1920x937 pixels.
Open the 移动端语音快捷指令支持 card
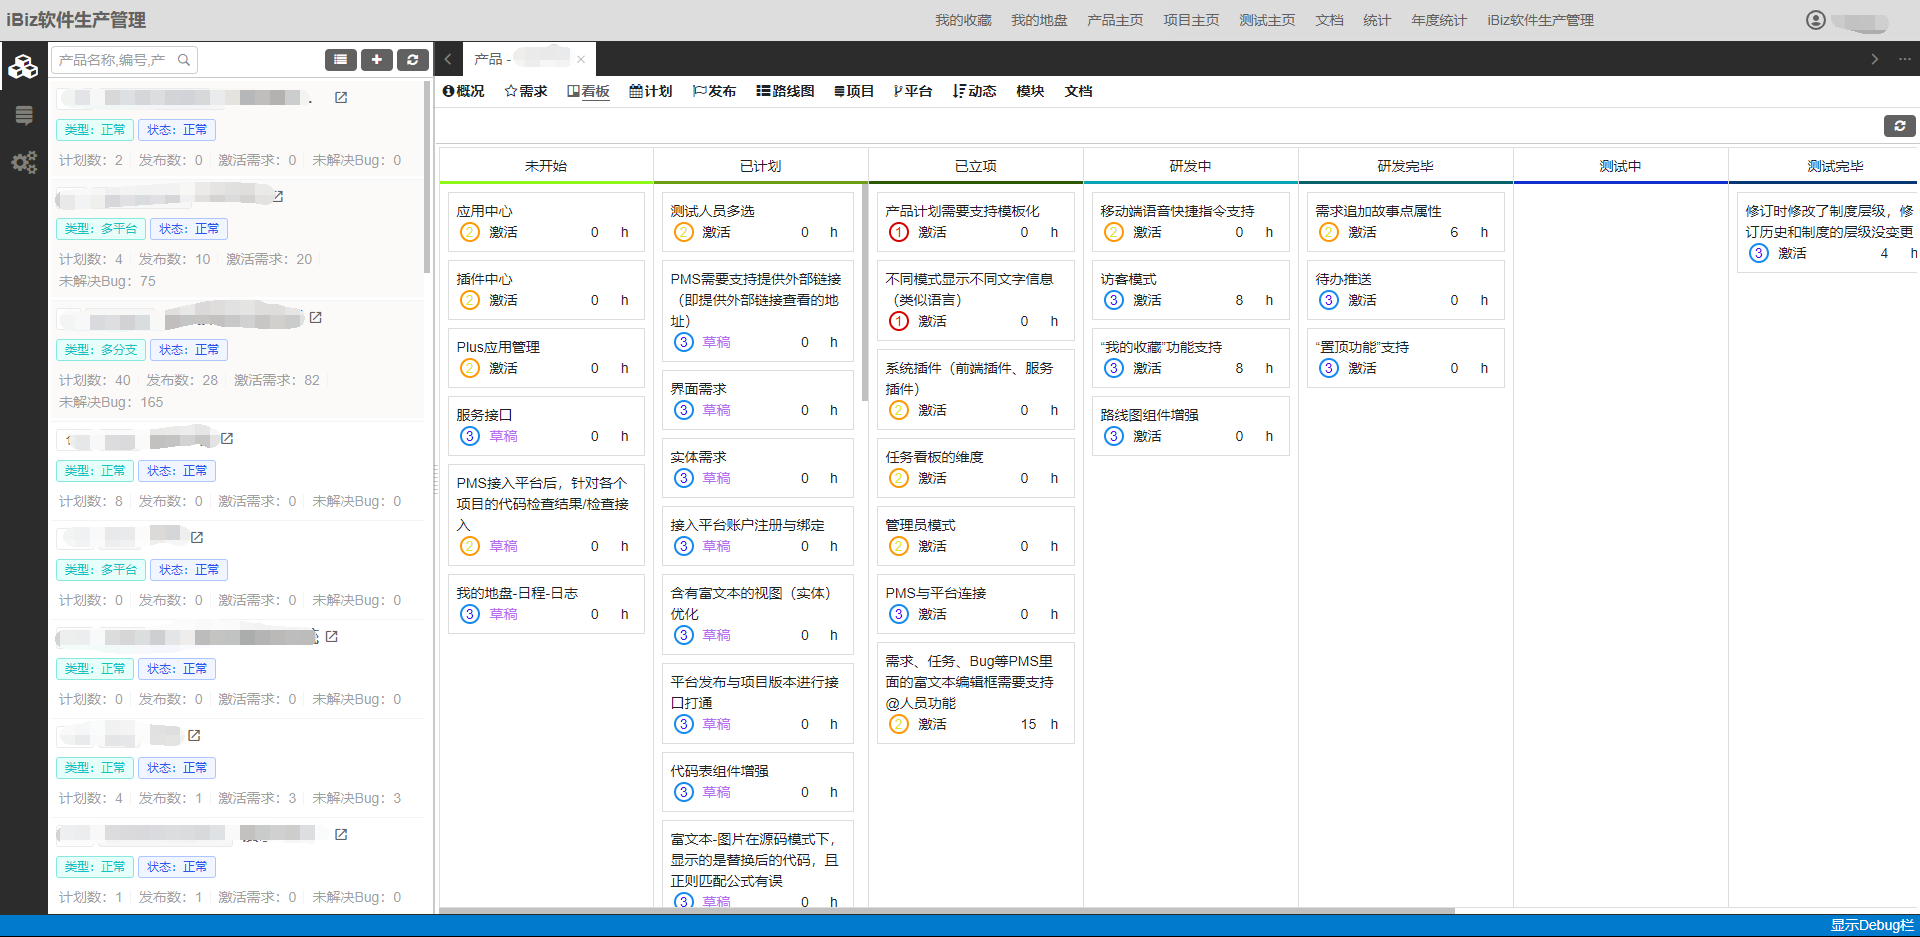[x=1190, y=222]
